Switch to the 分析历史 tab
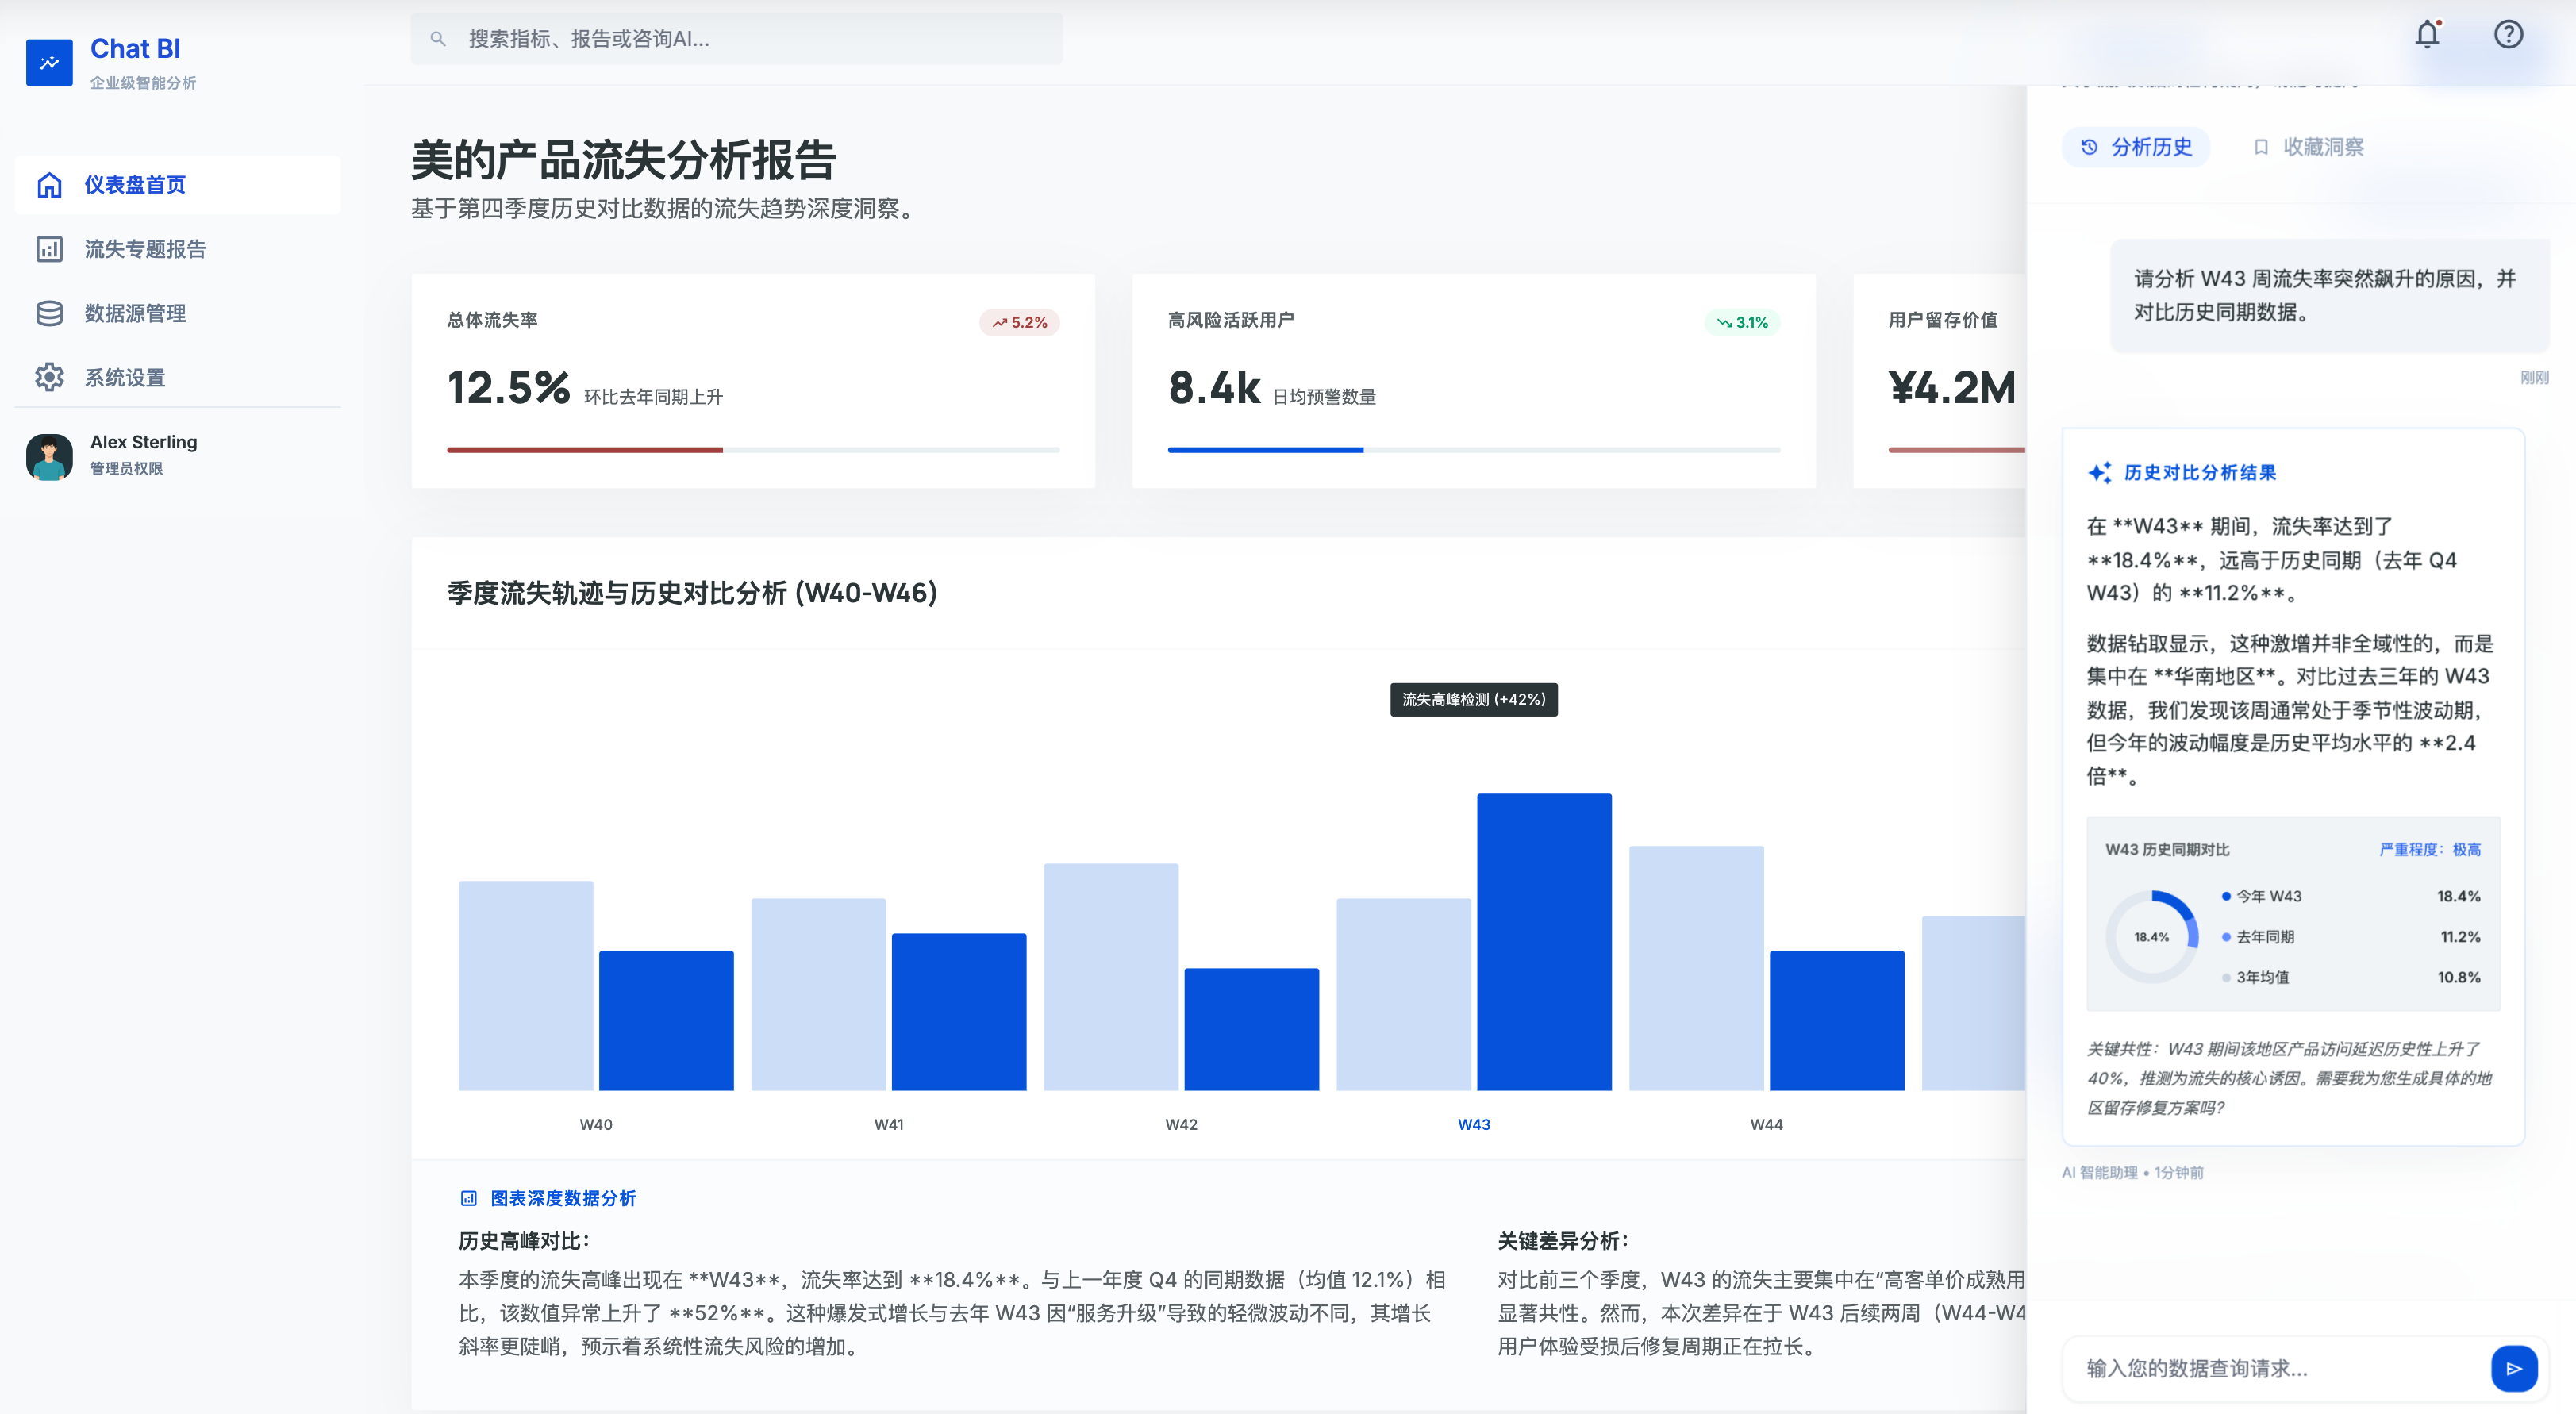Screen dimensions: 2576x1414 pyautogui.click(x=2135, y=146)
